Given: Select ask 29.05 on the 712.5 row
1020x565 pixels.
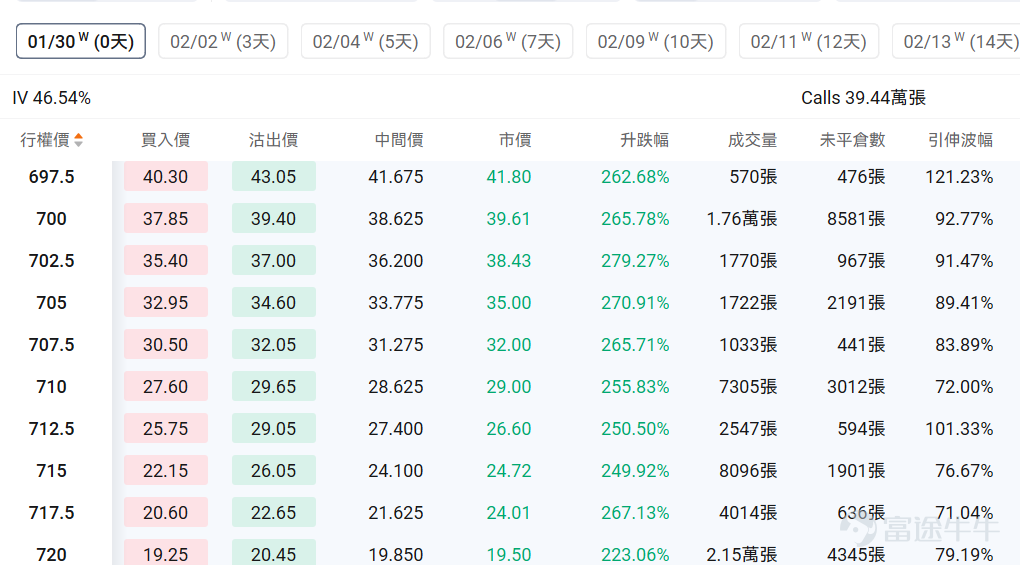Looking at the screenshot, I should pyautogui.click(x=274, y=428).
